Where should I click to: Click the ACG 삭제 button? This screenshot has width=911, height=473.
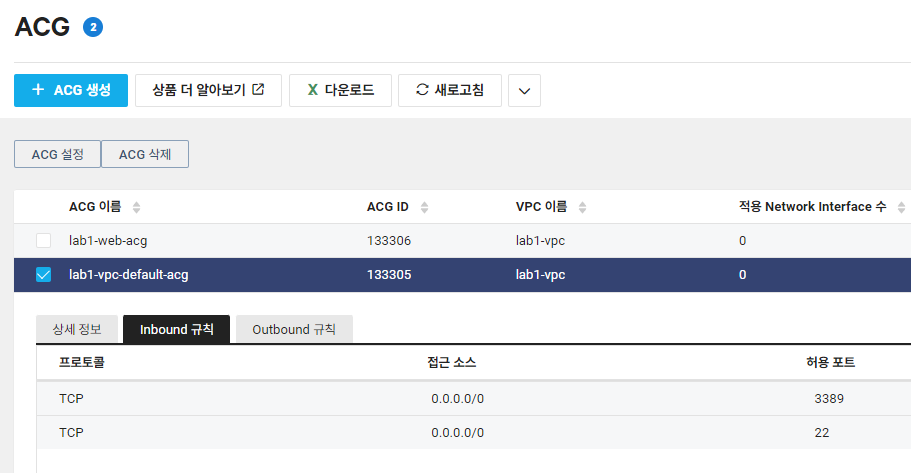coord(145,154)
